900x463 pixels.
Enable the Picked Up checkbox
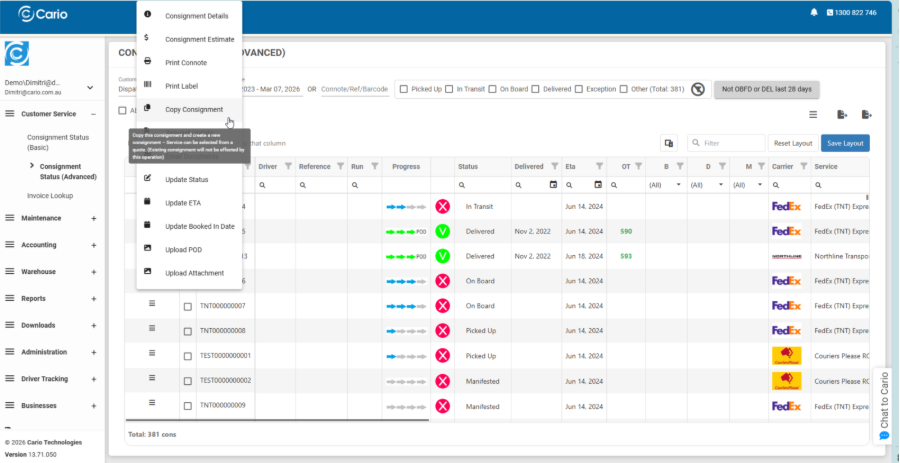403,89
